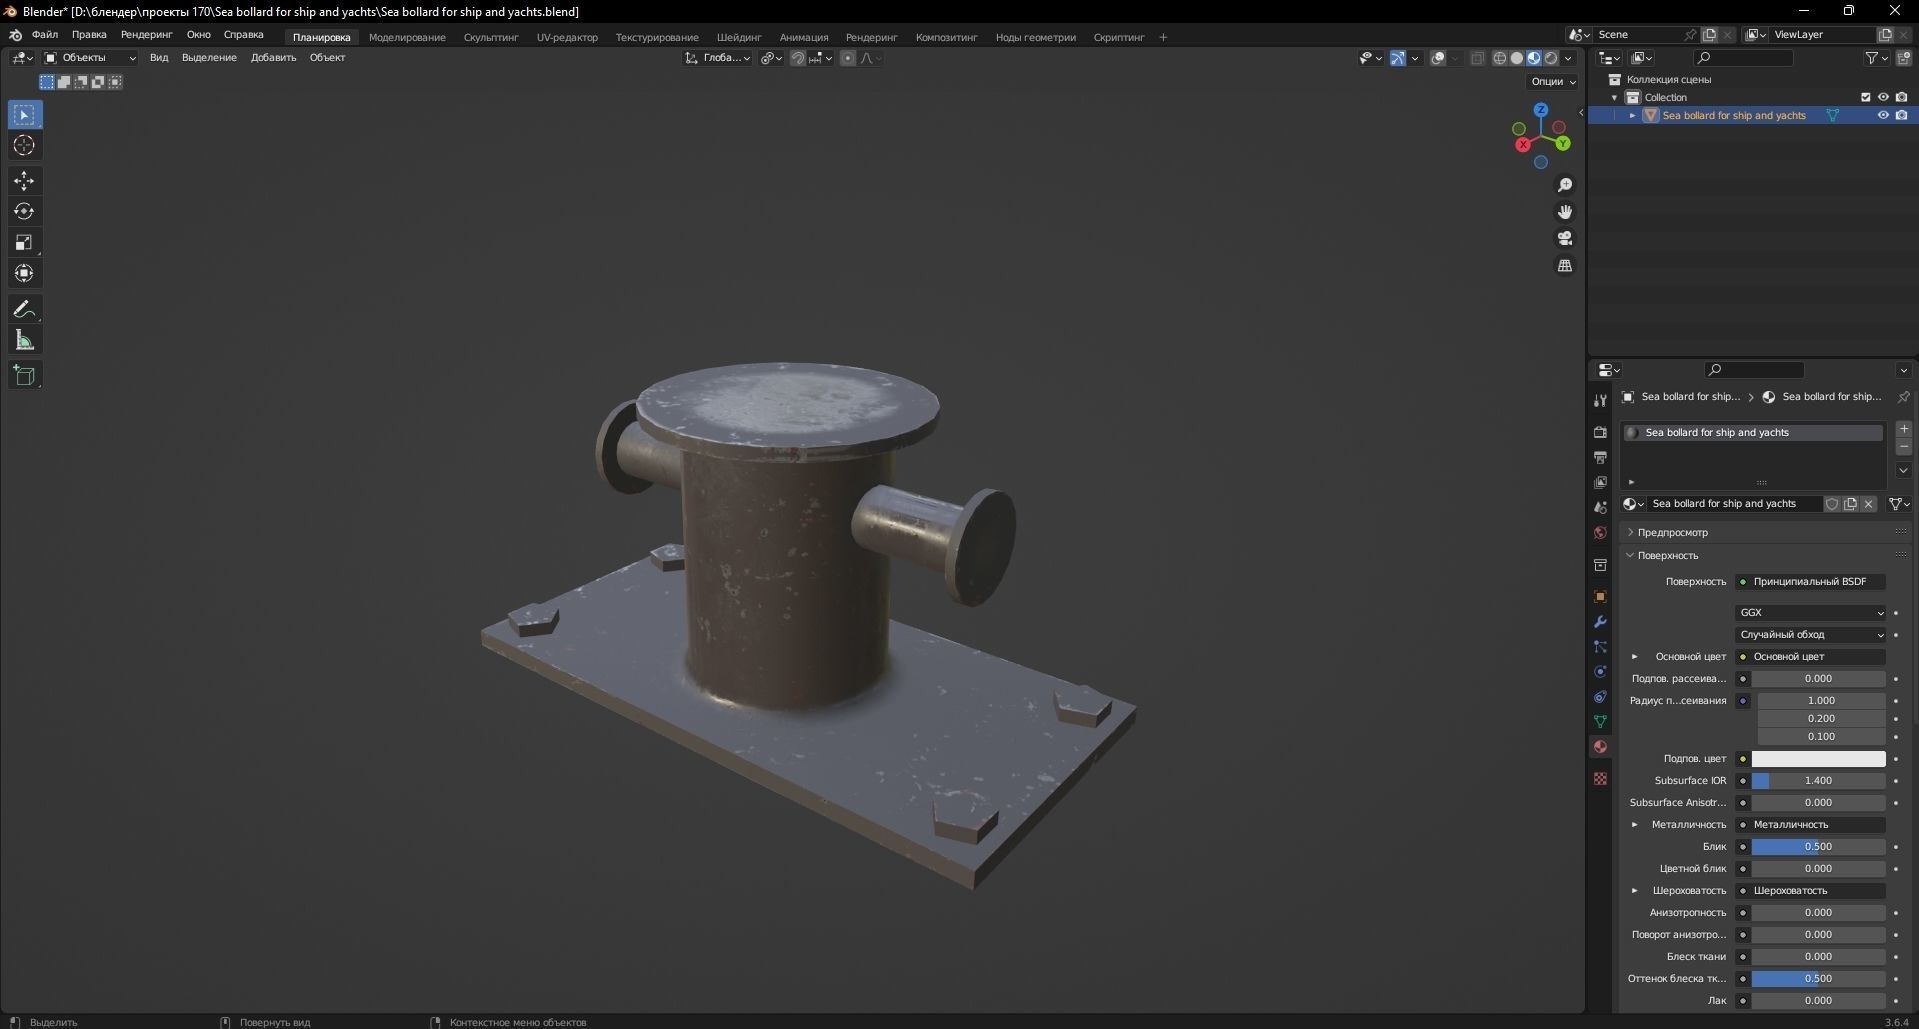Open the View Layer properties tab
Image resolution: width=1919 pixels, height=1029 pixels.
1600,482
